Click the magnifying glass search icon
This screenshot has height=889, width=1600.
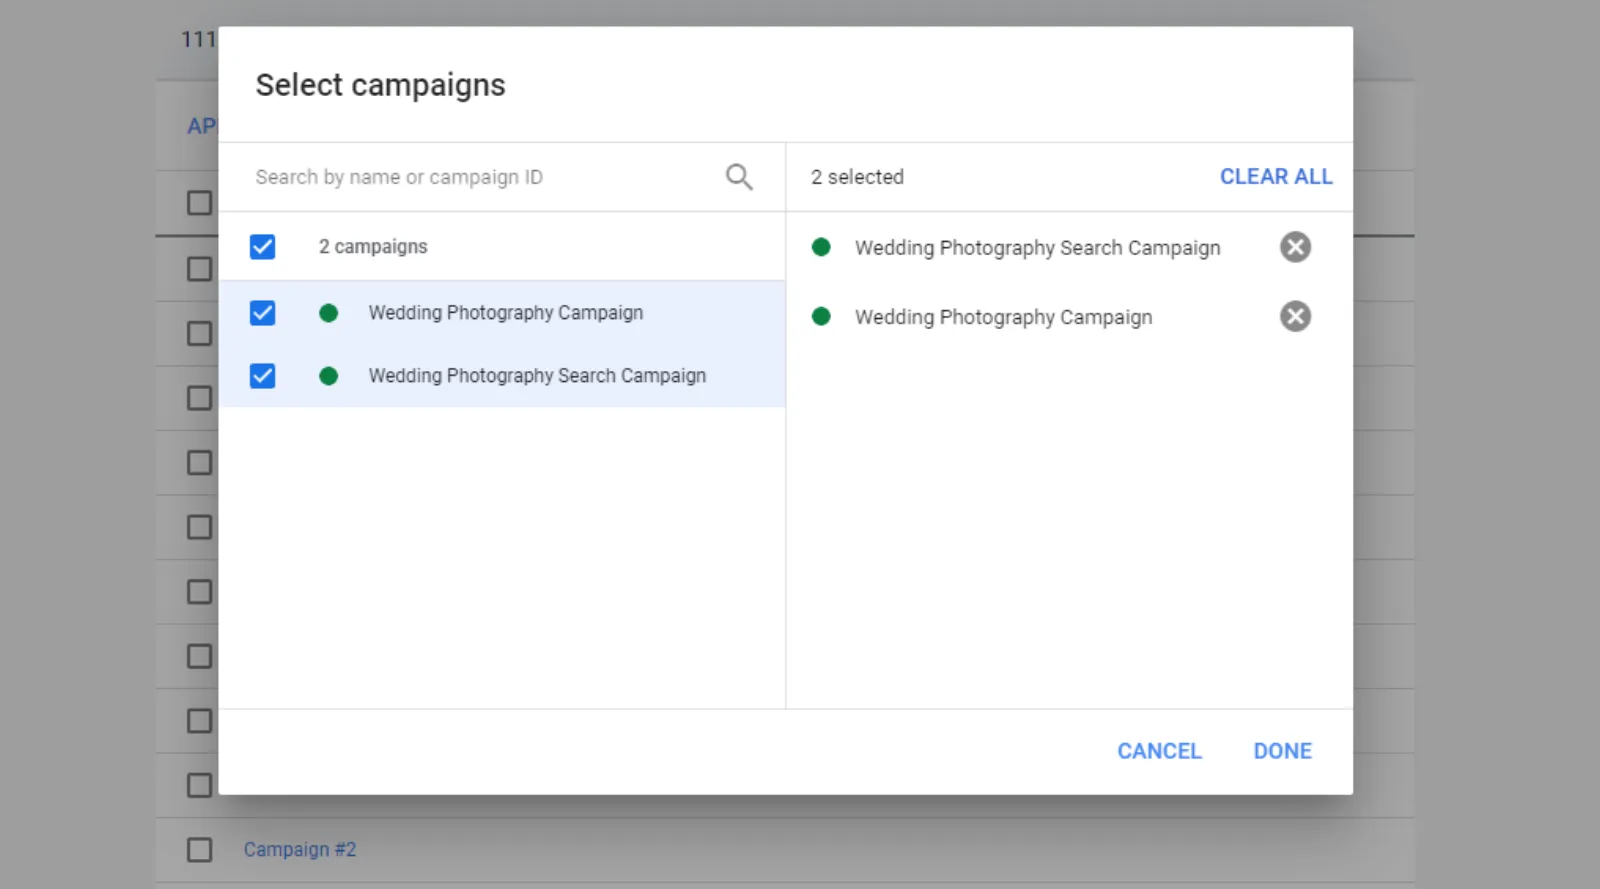tap(739, 177)
